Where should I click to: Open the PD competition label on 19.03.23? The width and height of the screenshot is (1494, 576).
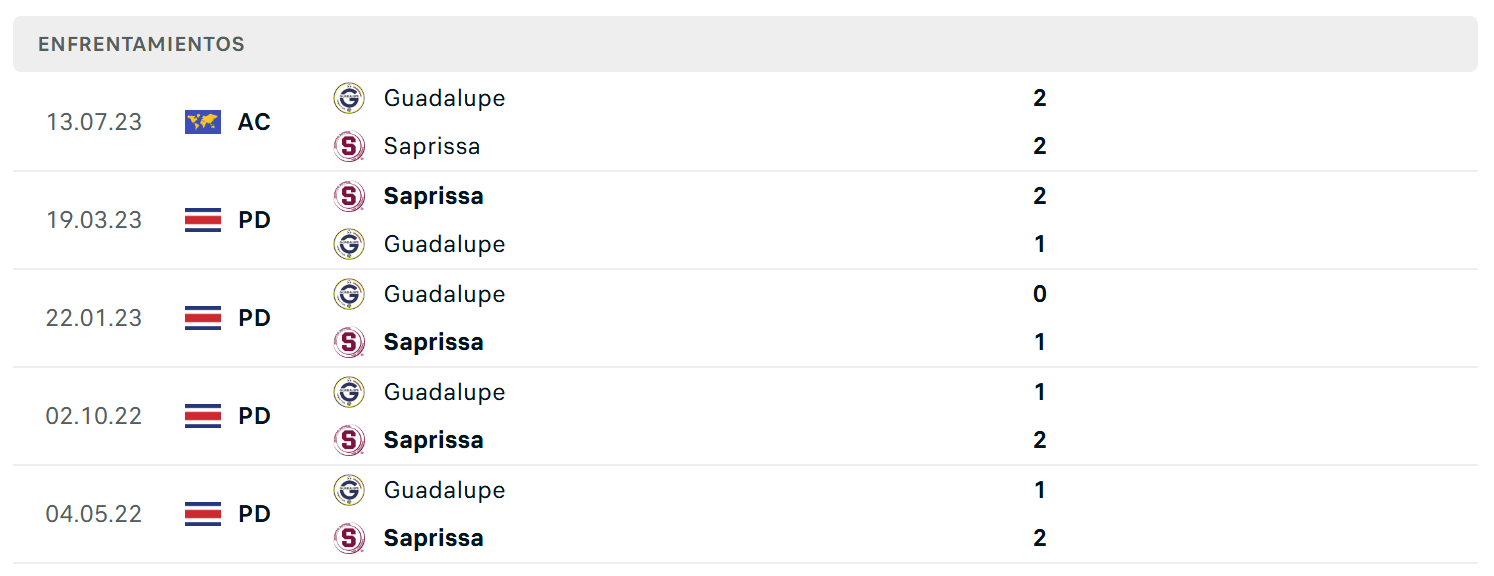click(x=254, y=220)
